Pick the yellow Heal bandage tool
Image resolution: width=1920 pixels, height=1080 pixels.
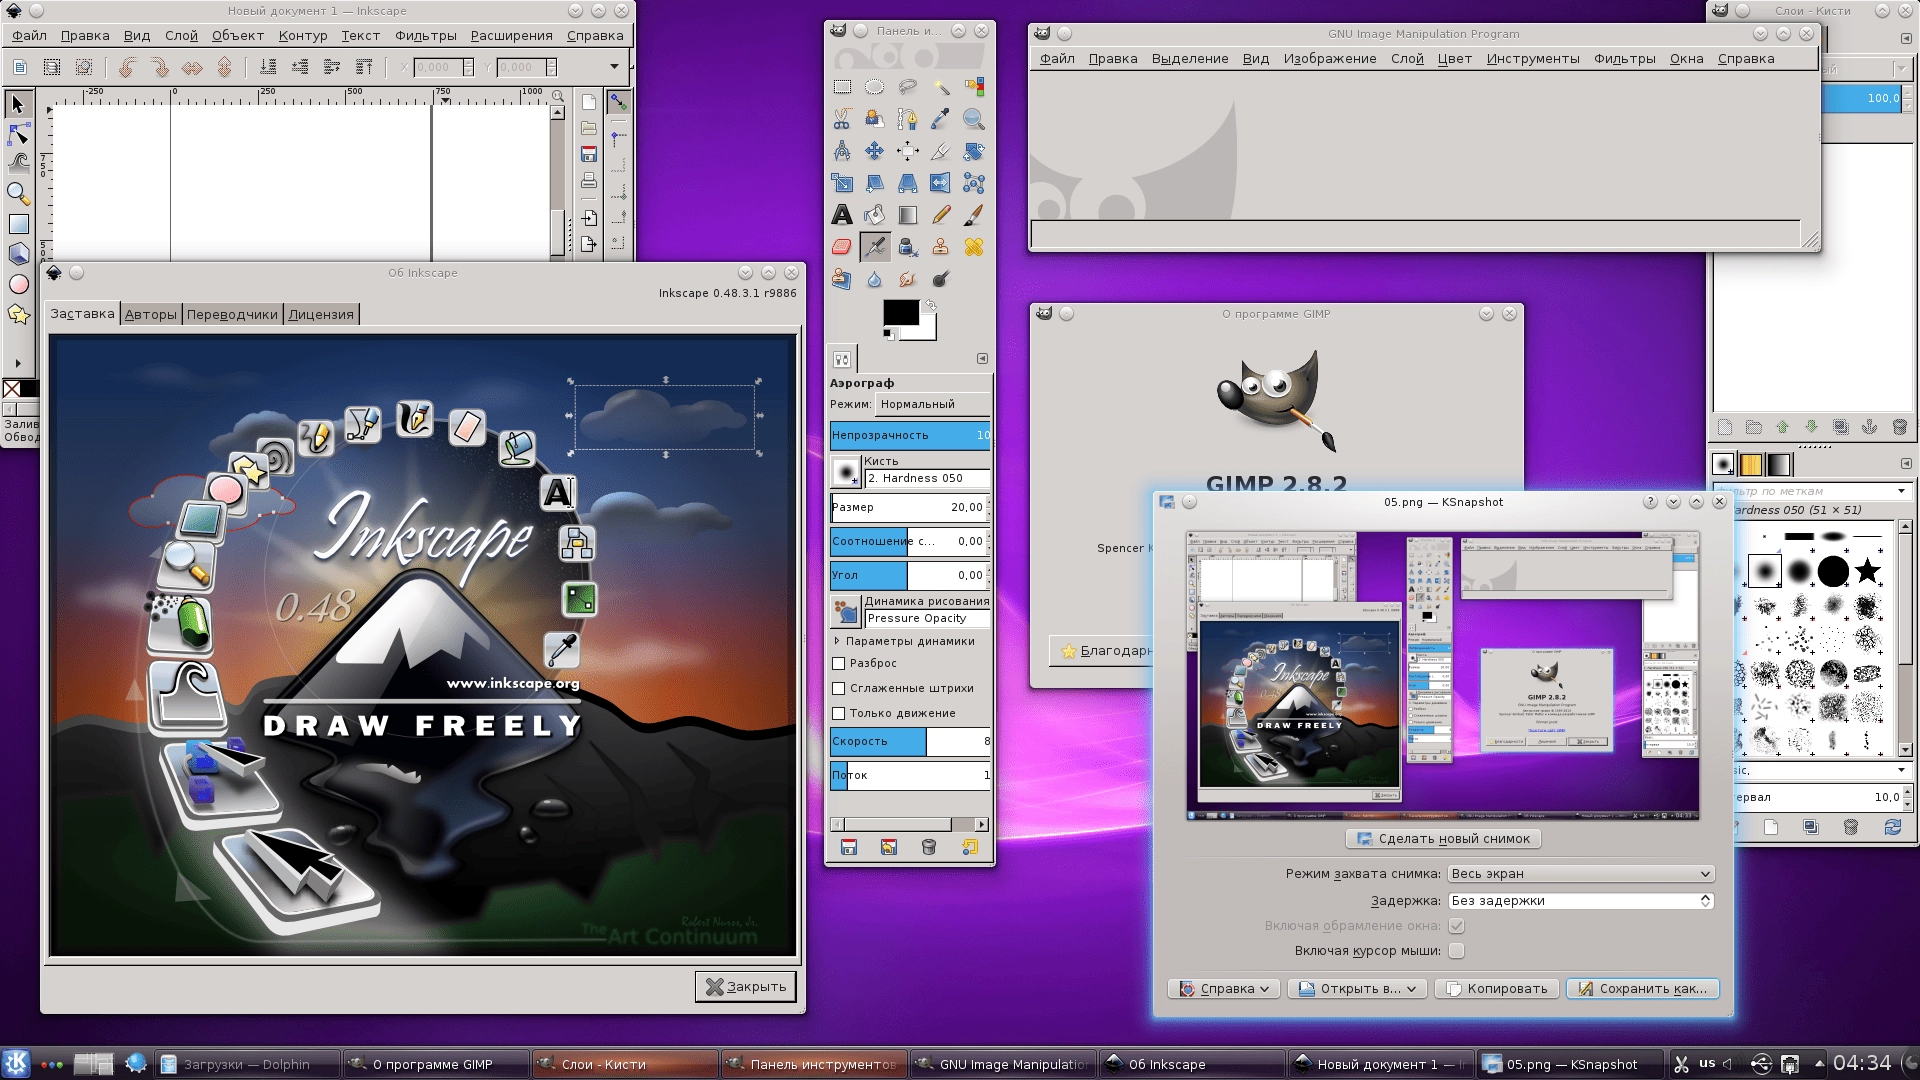tap(974, 247)
